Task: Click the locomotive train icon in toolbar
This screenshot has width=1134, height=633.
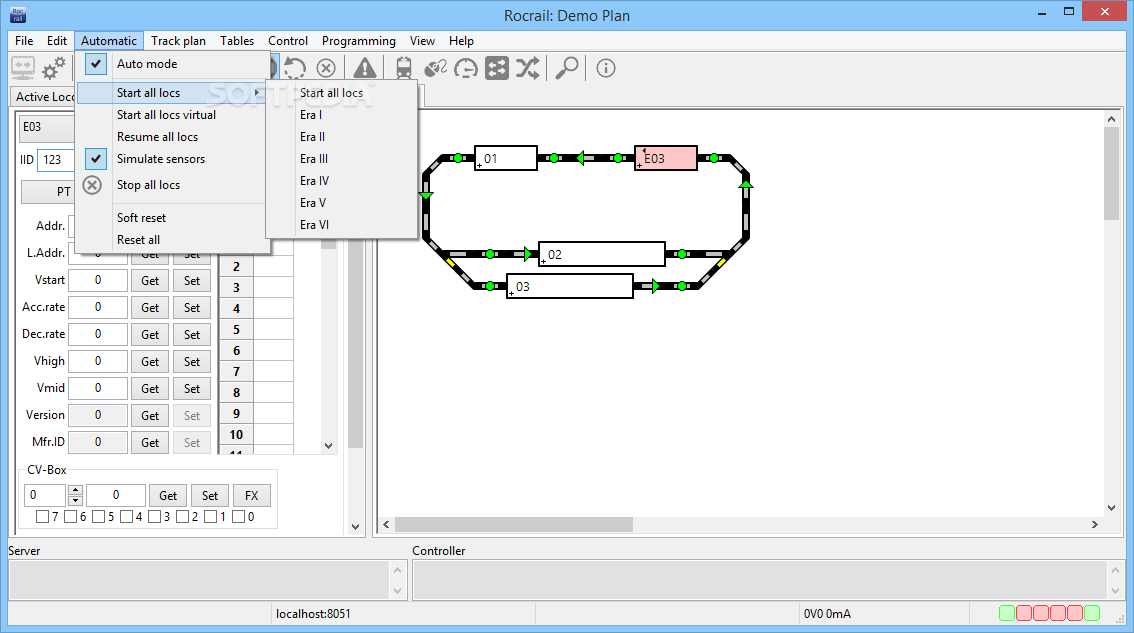Action: pyautogui.click(x=404, y=68)
